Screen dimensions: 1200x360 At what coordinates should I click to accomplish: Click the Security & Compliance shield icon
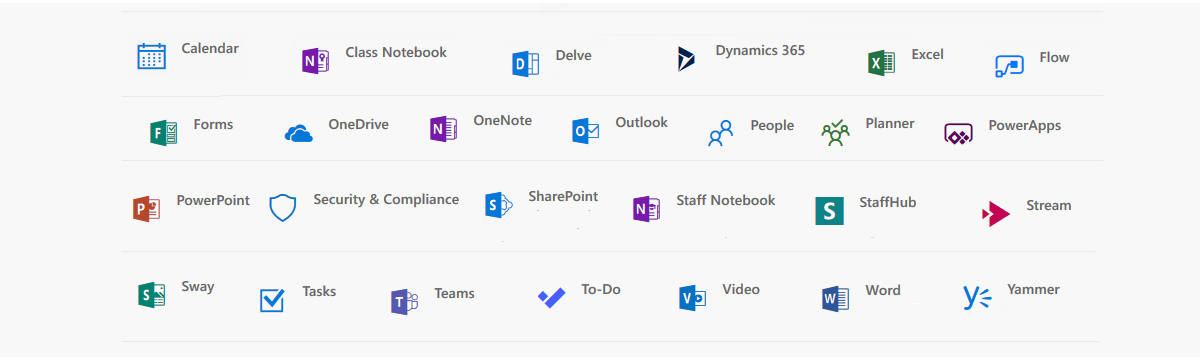click(283, 208)
